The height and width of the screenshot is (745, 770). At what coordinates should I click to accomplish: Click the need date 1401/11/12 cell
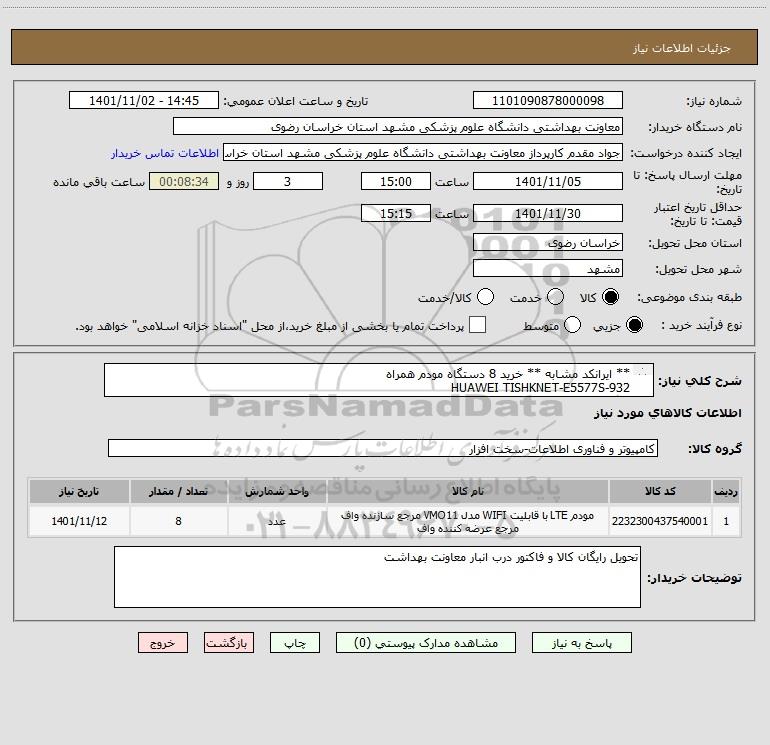79,521
